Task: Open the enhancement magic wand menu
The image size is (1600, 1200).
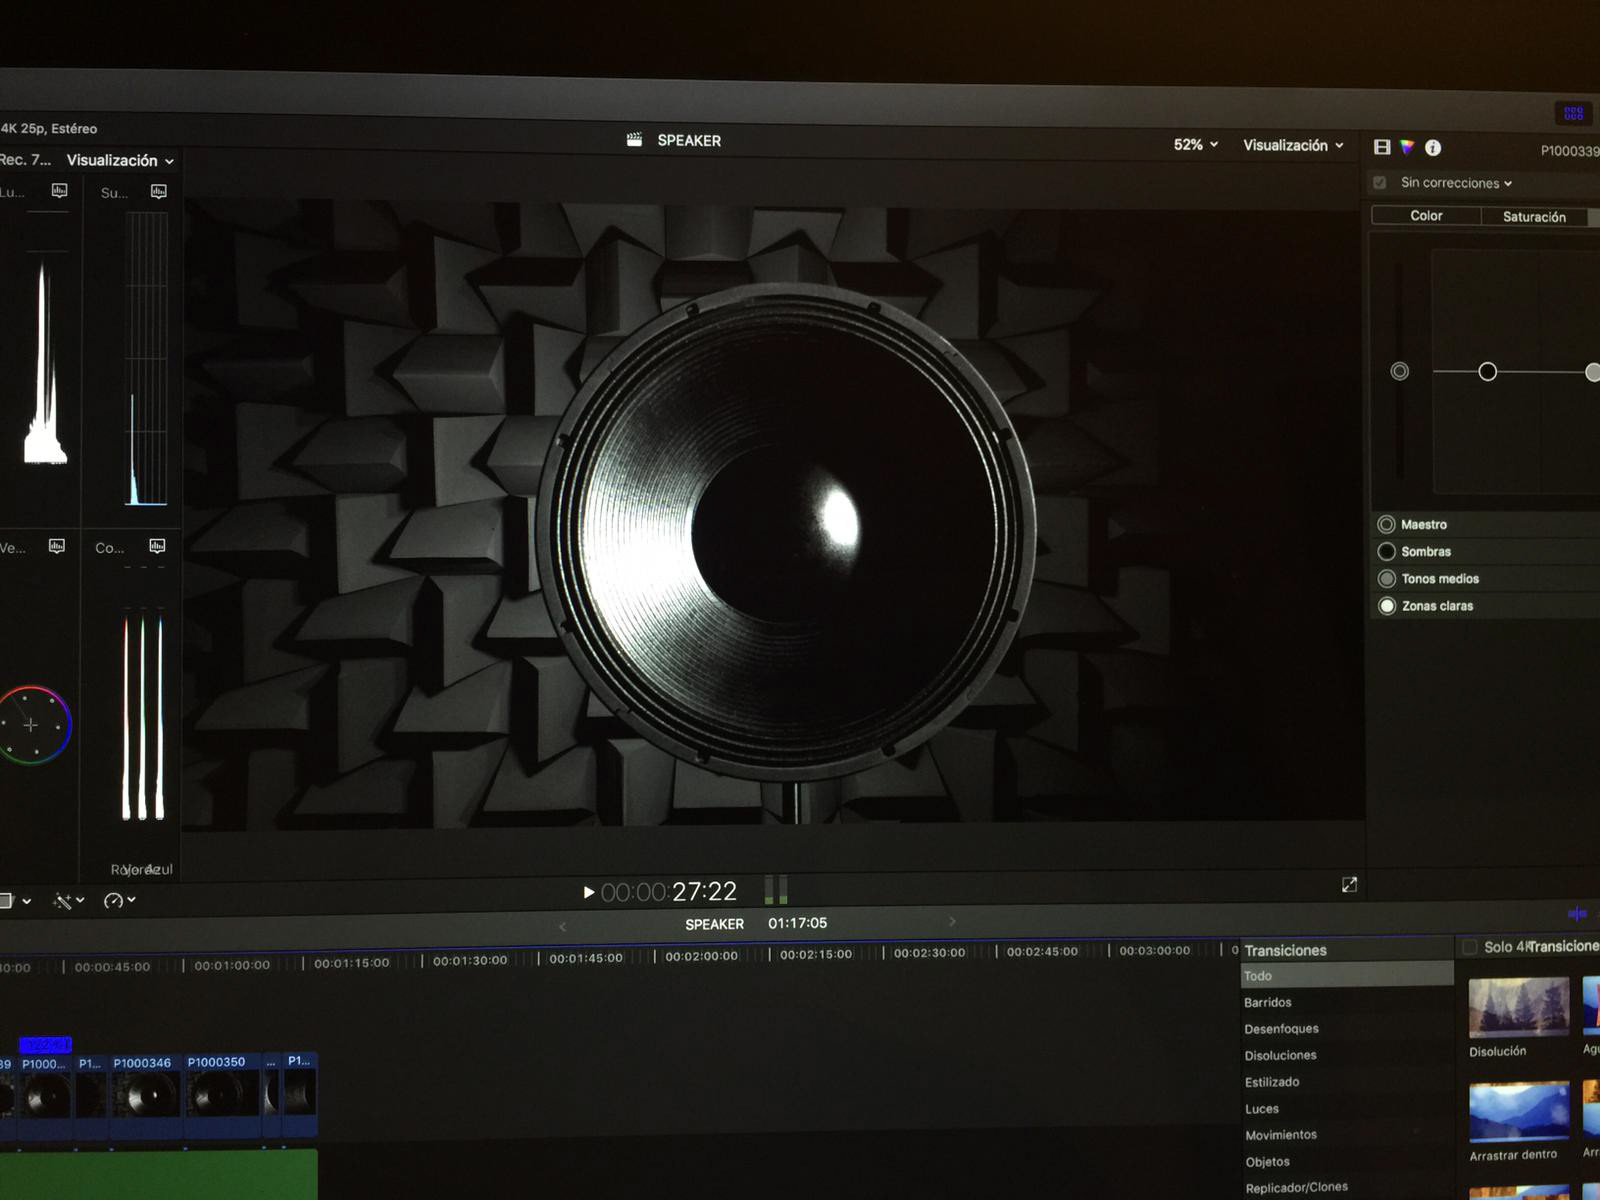Action: pyautogui.click(x=69, y=901)
